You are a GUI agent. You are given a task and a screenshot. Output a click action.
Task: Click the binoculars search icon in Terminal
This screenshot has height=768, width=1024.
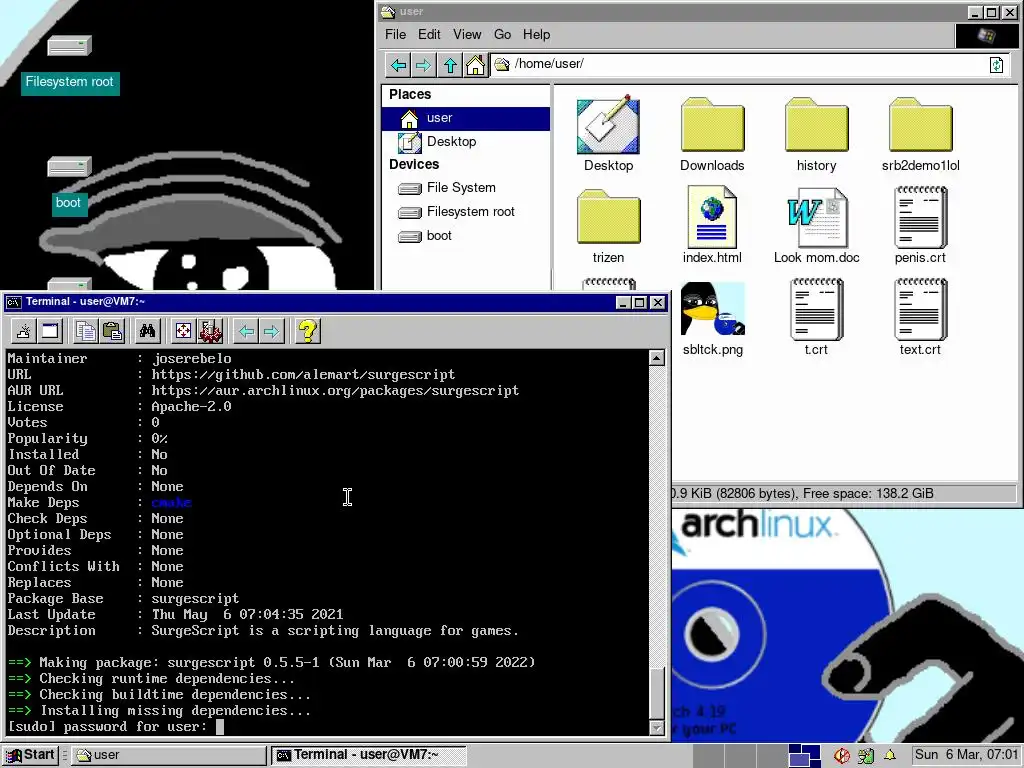point(148,331)
